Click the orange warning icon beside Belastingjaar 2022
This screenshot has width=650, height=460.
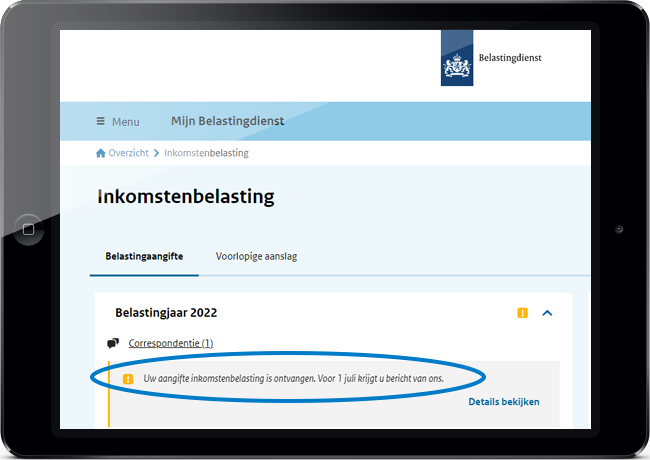click(x=522, y=313)
